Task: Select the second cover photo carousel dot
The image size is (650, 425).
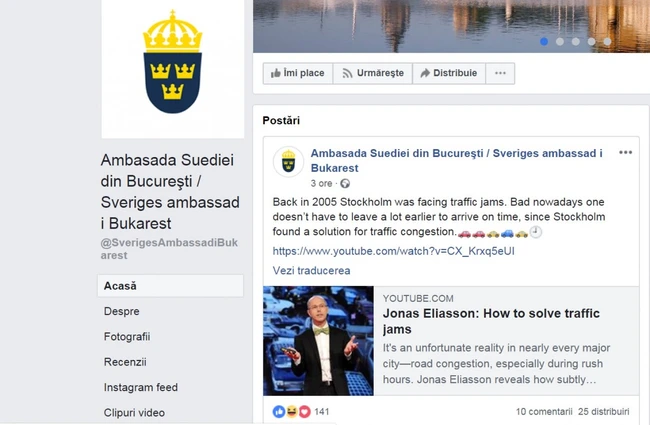Action: click(x=560, y=41)
